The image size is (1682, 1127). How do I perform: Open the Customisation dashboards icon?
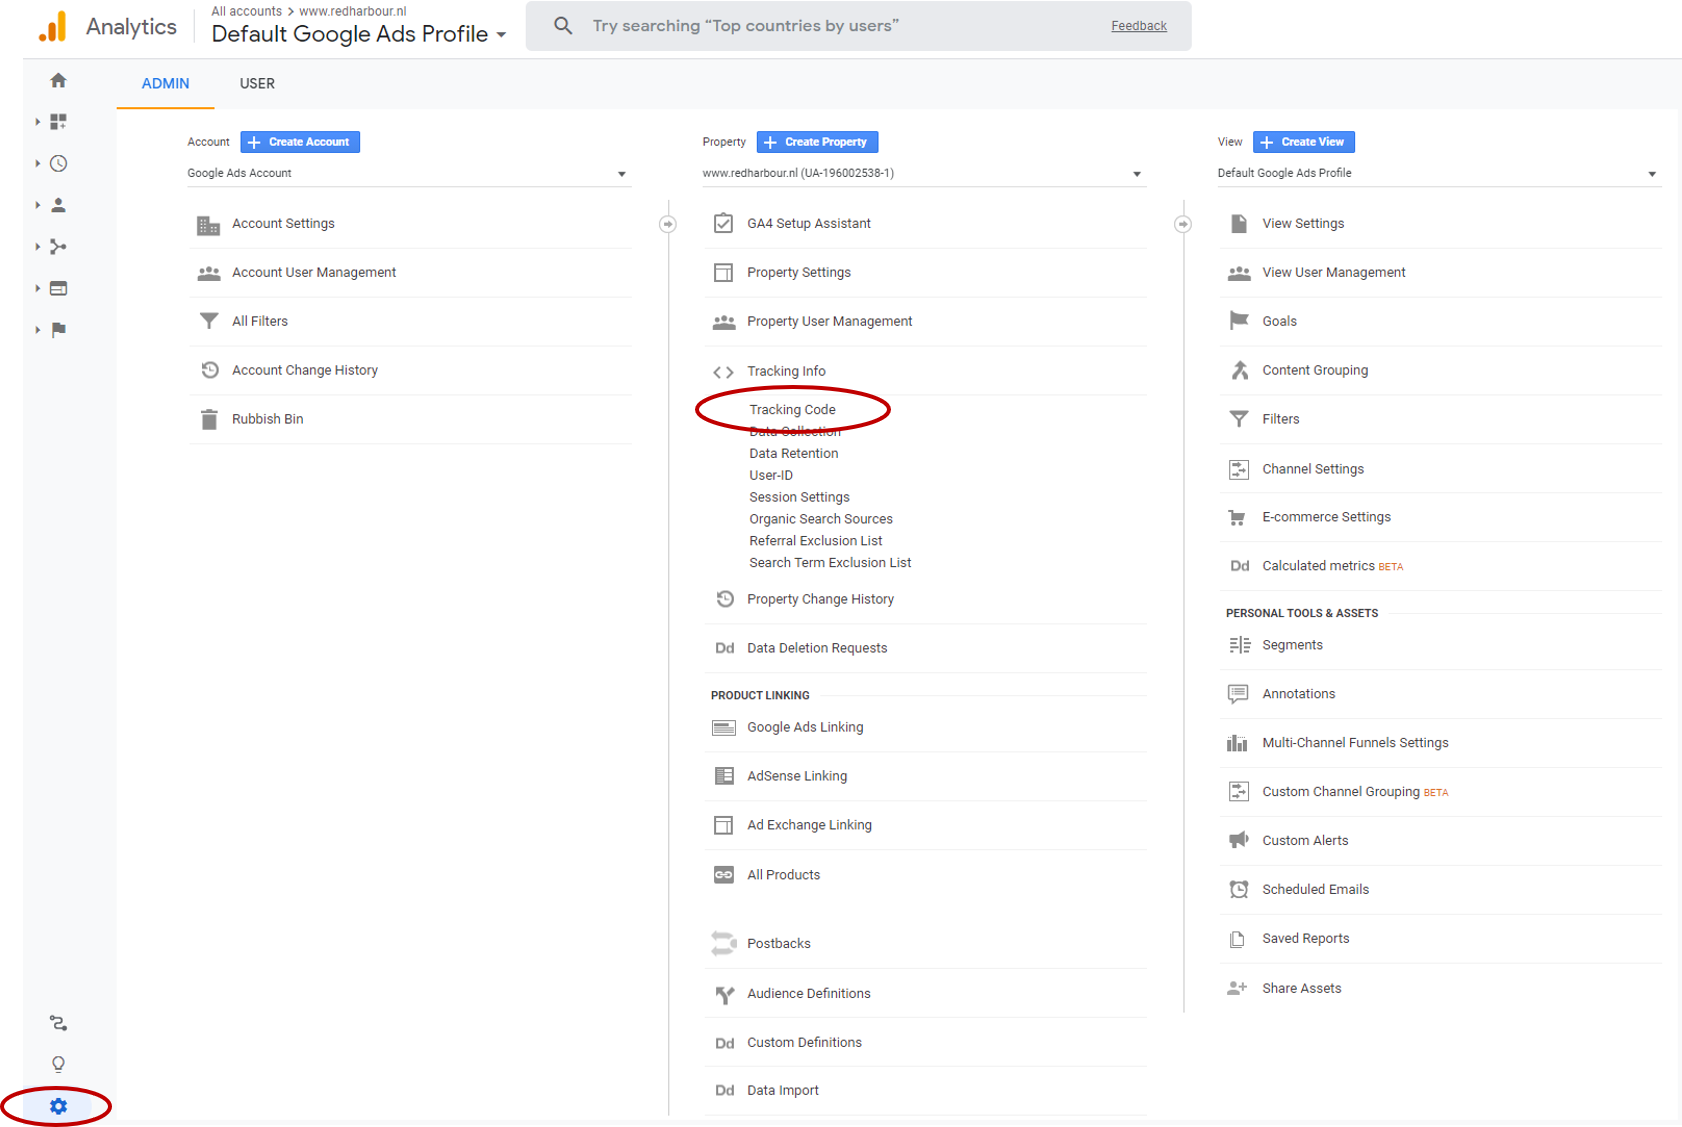58,122
